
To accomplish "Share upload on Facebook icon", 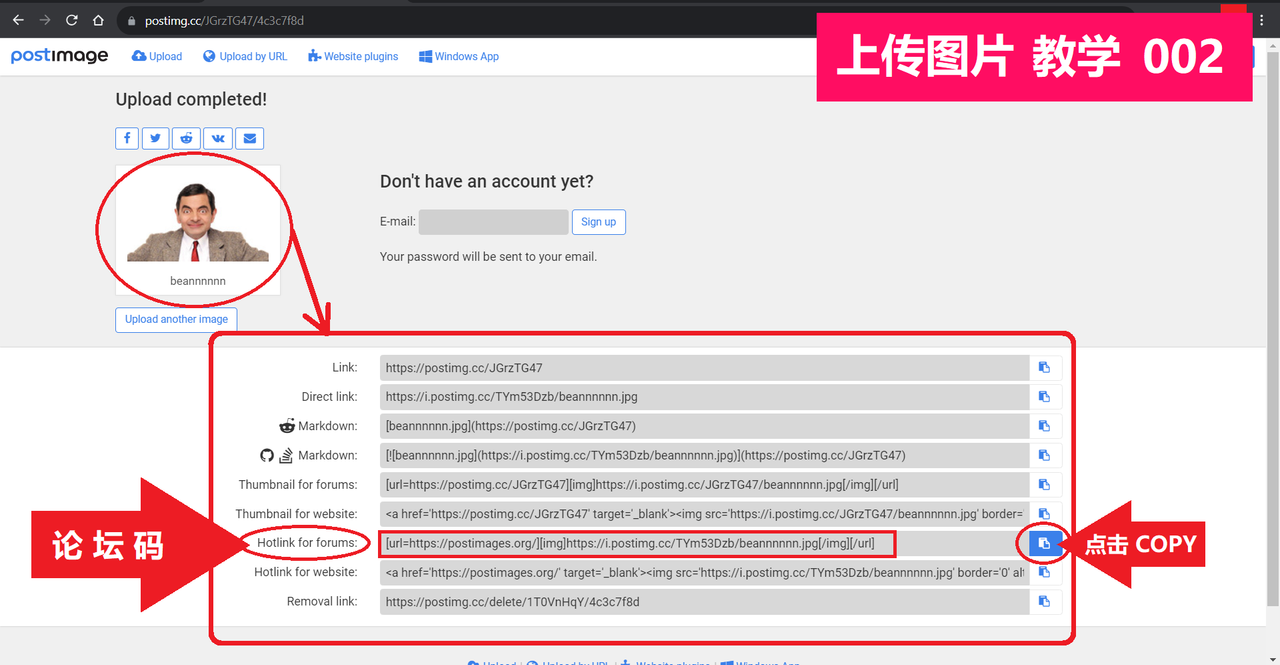I will 127,138.
